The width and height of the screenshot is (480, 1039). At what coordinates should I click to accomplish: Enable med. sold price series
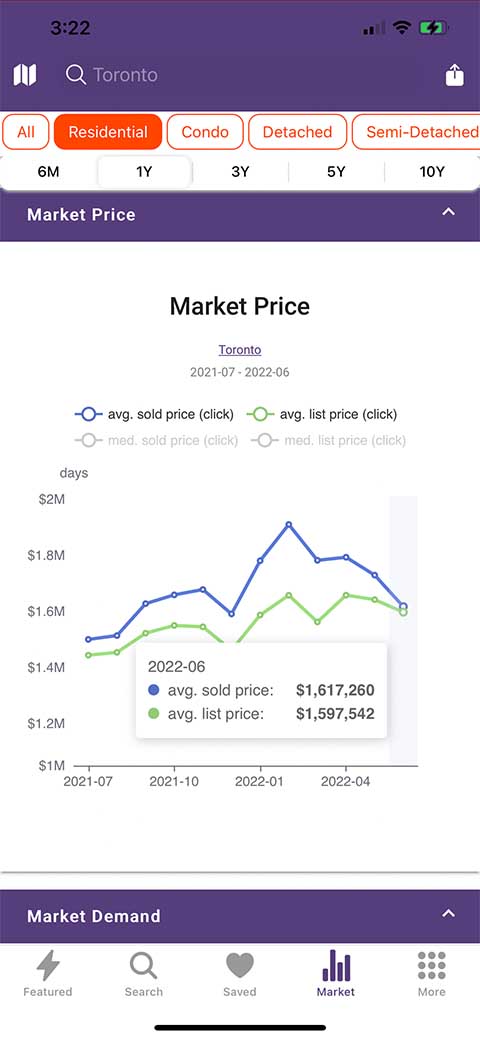(156, 440)
